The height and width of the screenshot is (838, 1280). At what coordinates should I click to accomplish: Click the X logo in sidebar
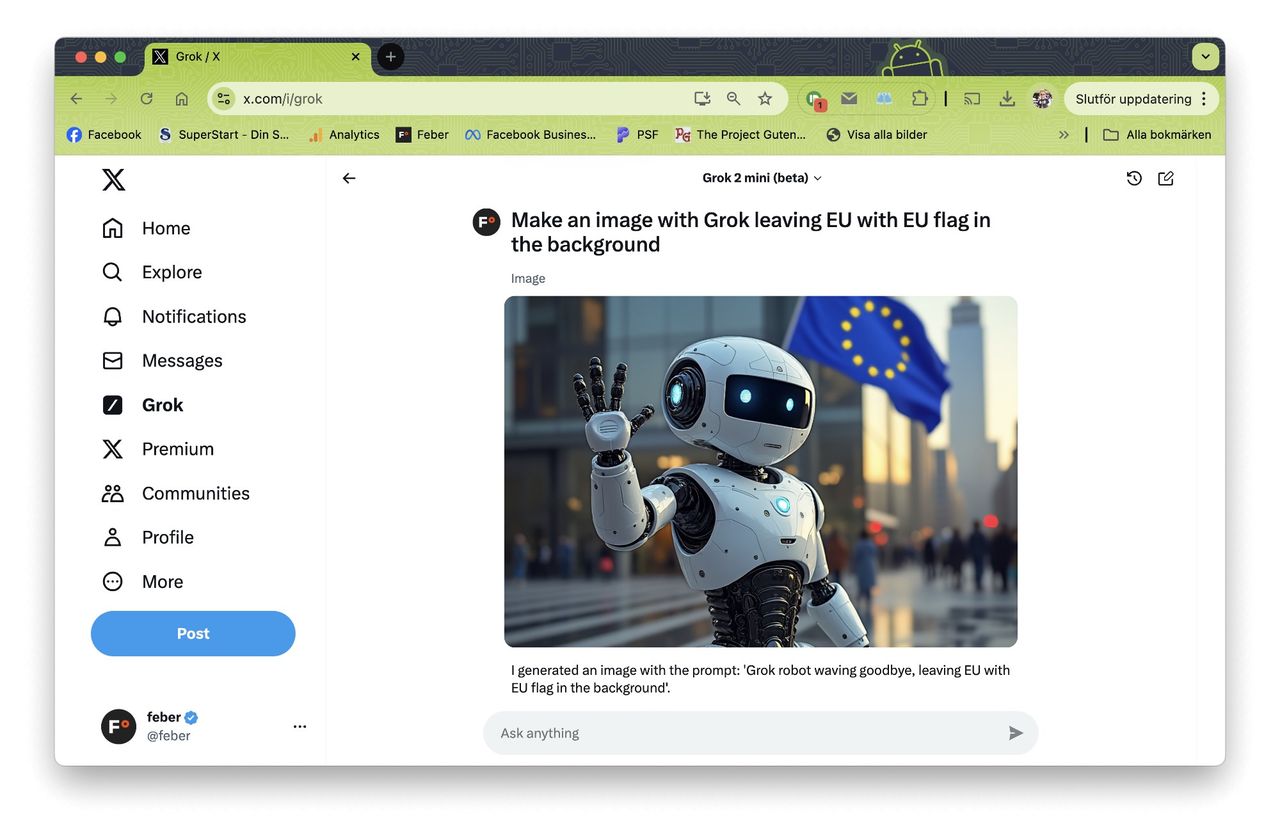click(114, 180)
